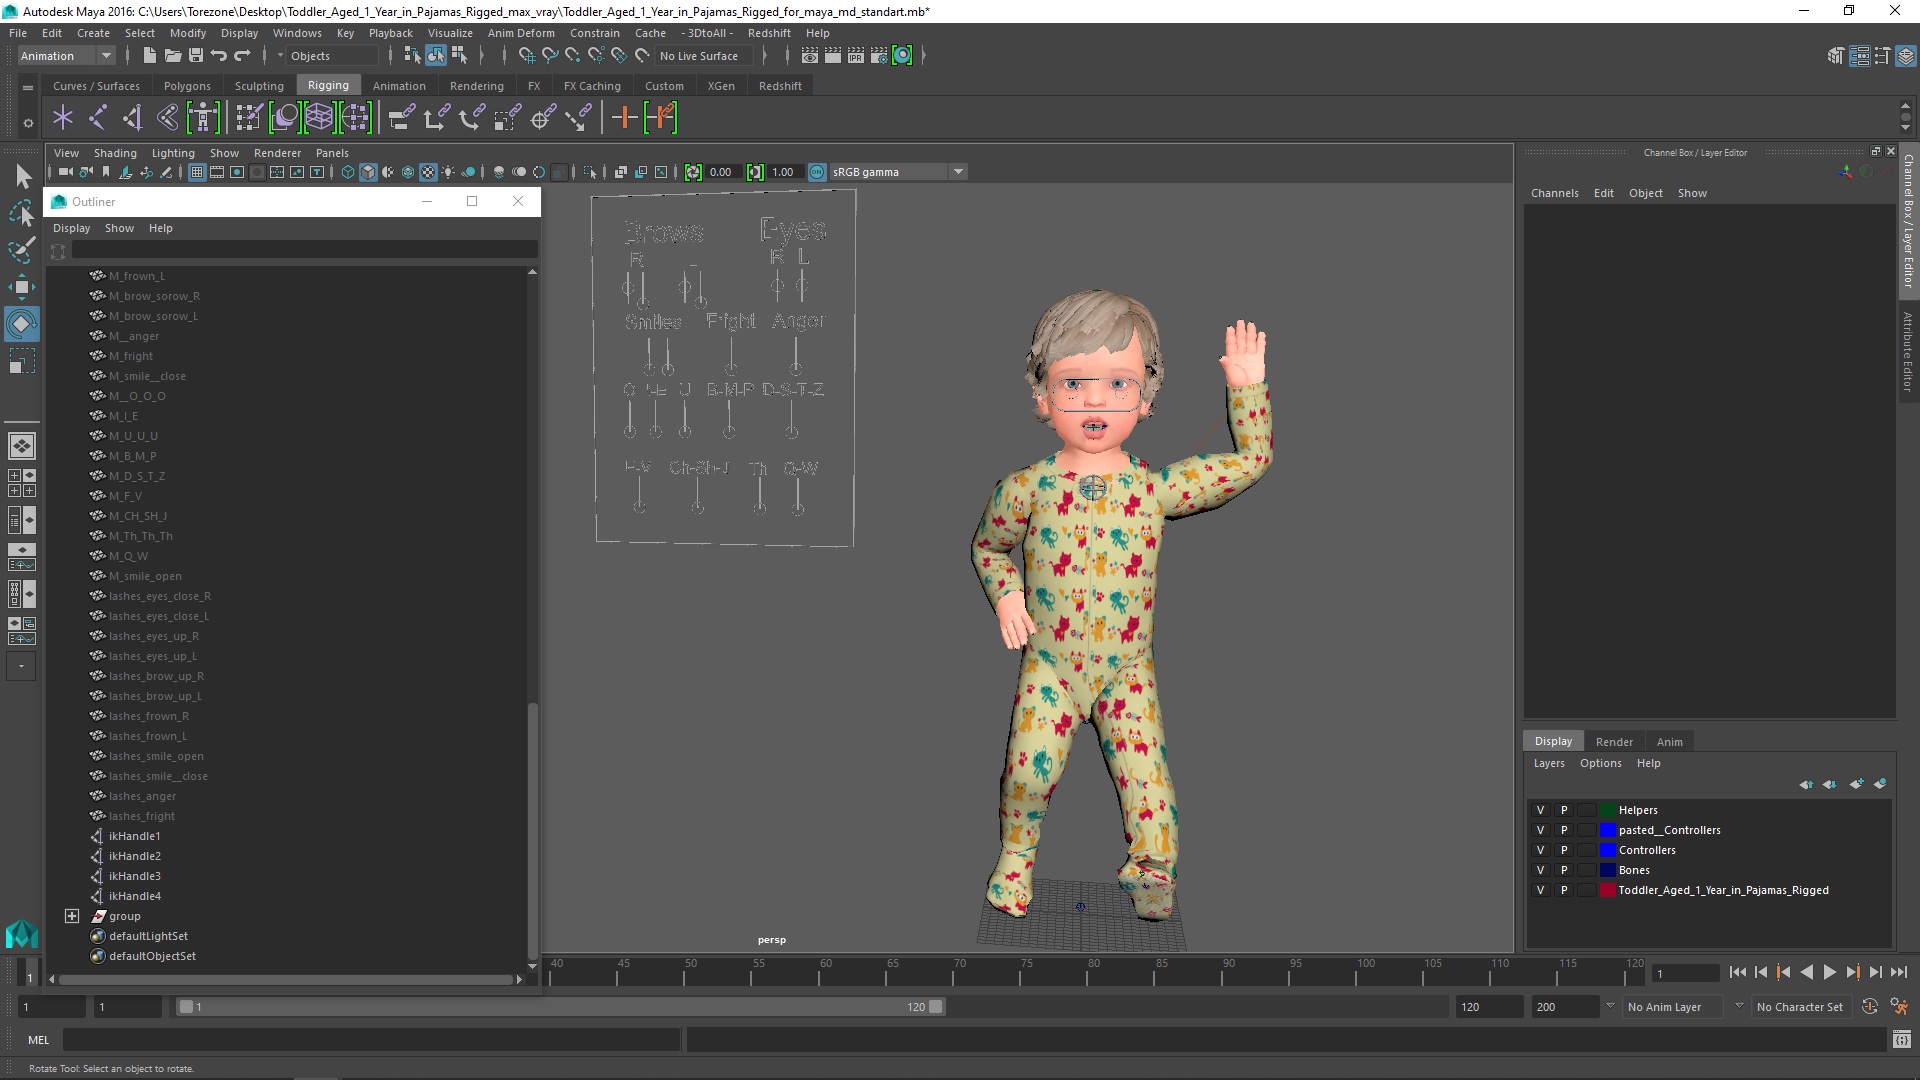Toggle visibility of Bones layer

point(1540,870)
